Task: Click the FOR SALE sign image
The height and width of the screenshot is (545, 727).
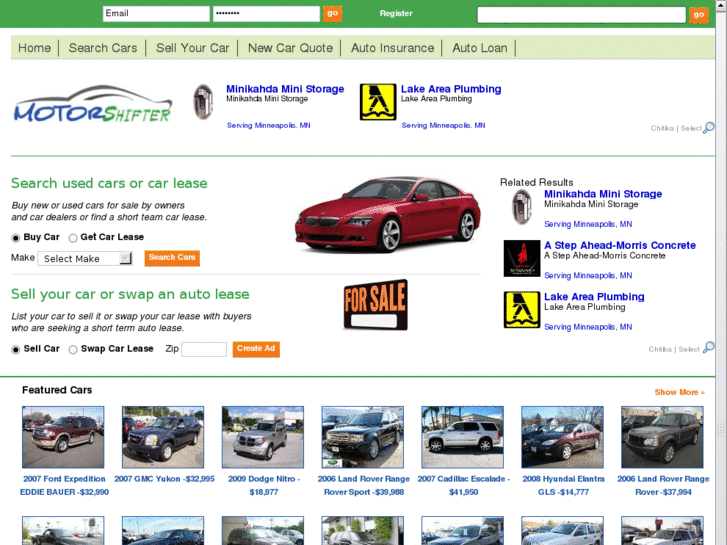Action: coord(376,305)
